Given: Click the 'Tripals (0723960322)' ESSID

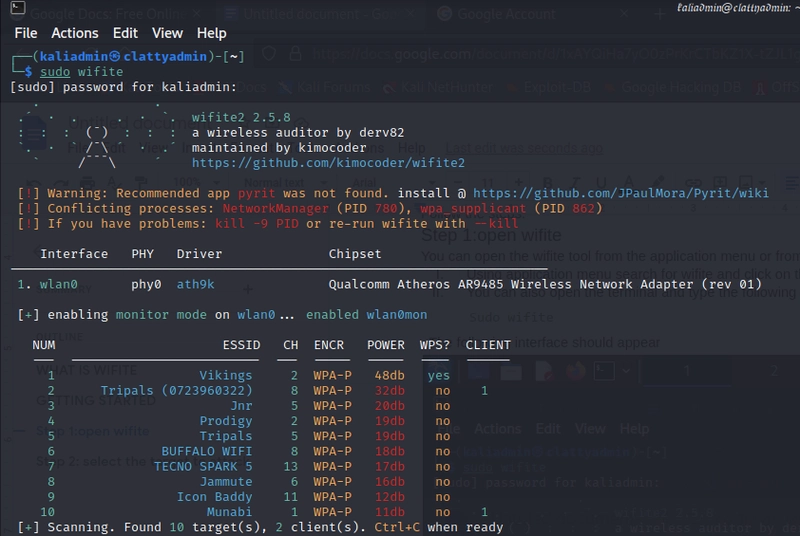Looking at the screenshot, I should [x=176, y=391].
